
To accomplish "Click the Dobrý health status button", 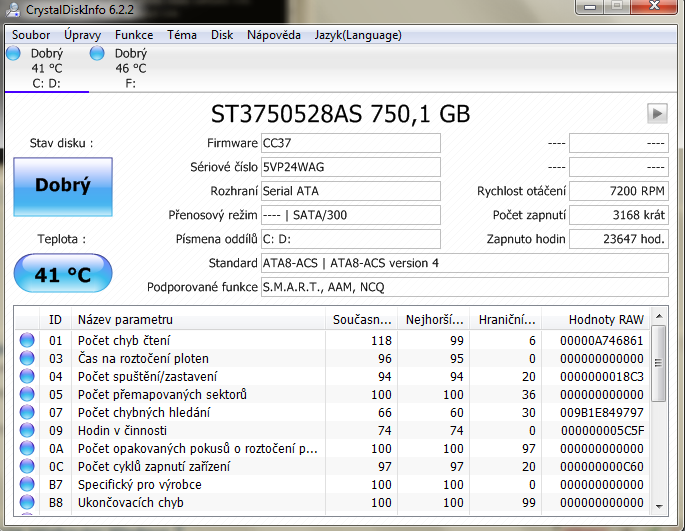I will click(x=63, y=185).
